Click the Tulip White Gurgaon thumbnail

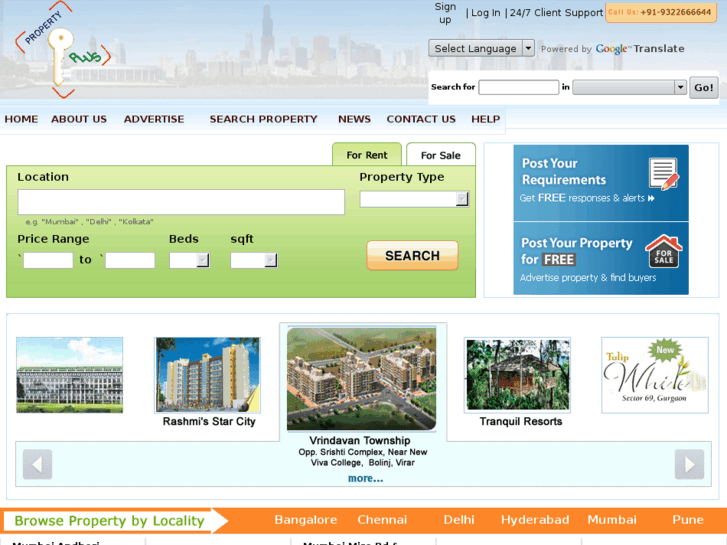coord(655,375)
